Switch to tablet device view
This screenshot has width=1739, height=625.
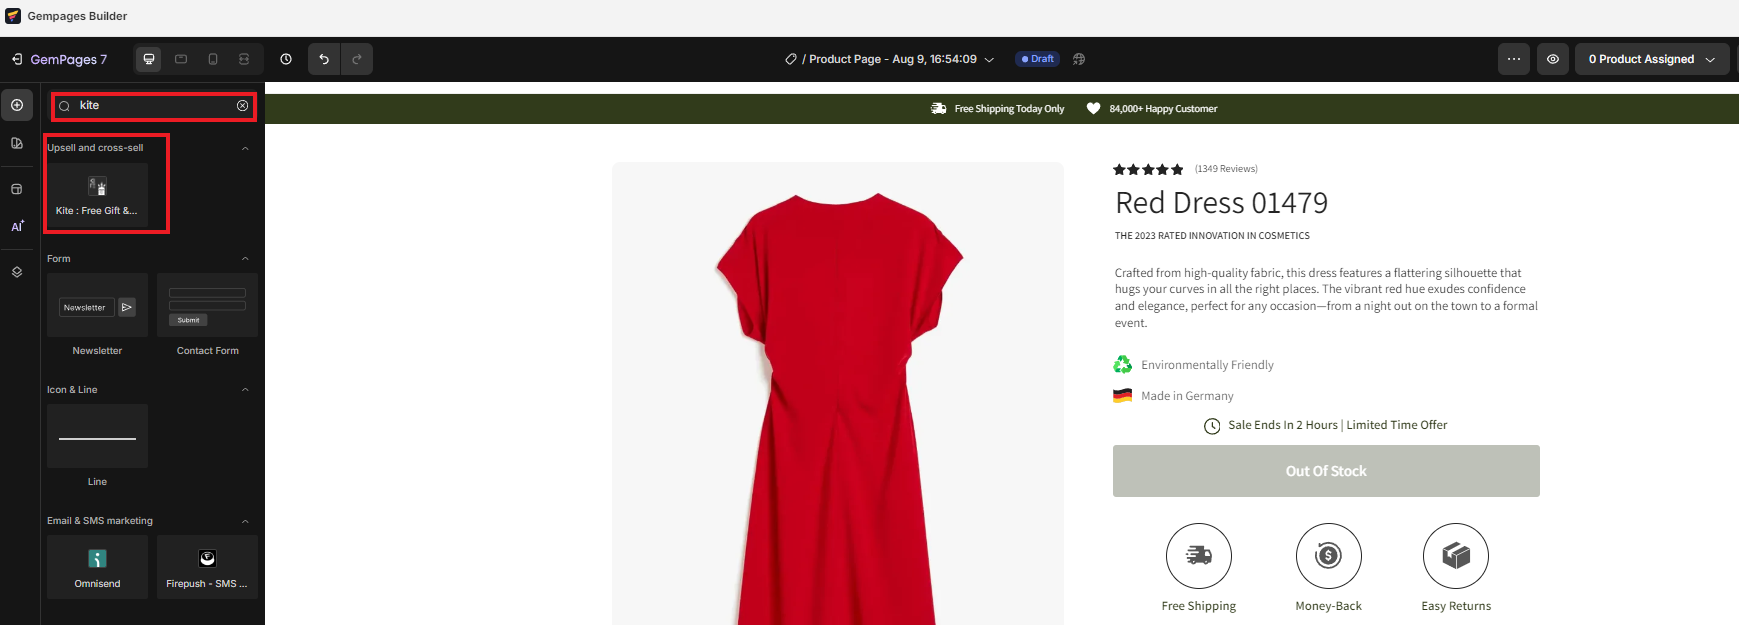(181, 59)
